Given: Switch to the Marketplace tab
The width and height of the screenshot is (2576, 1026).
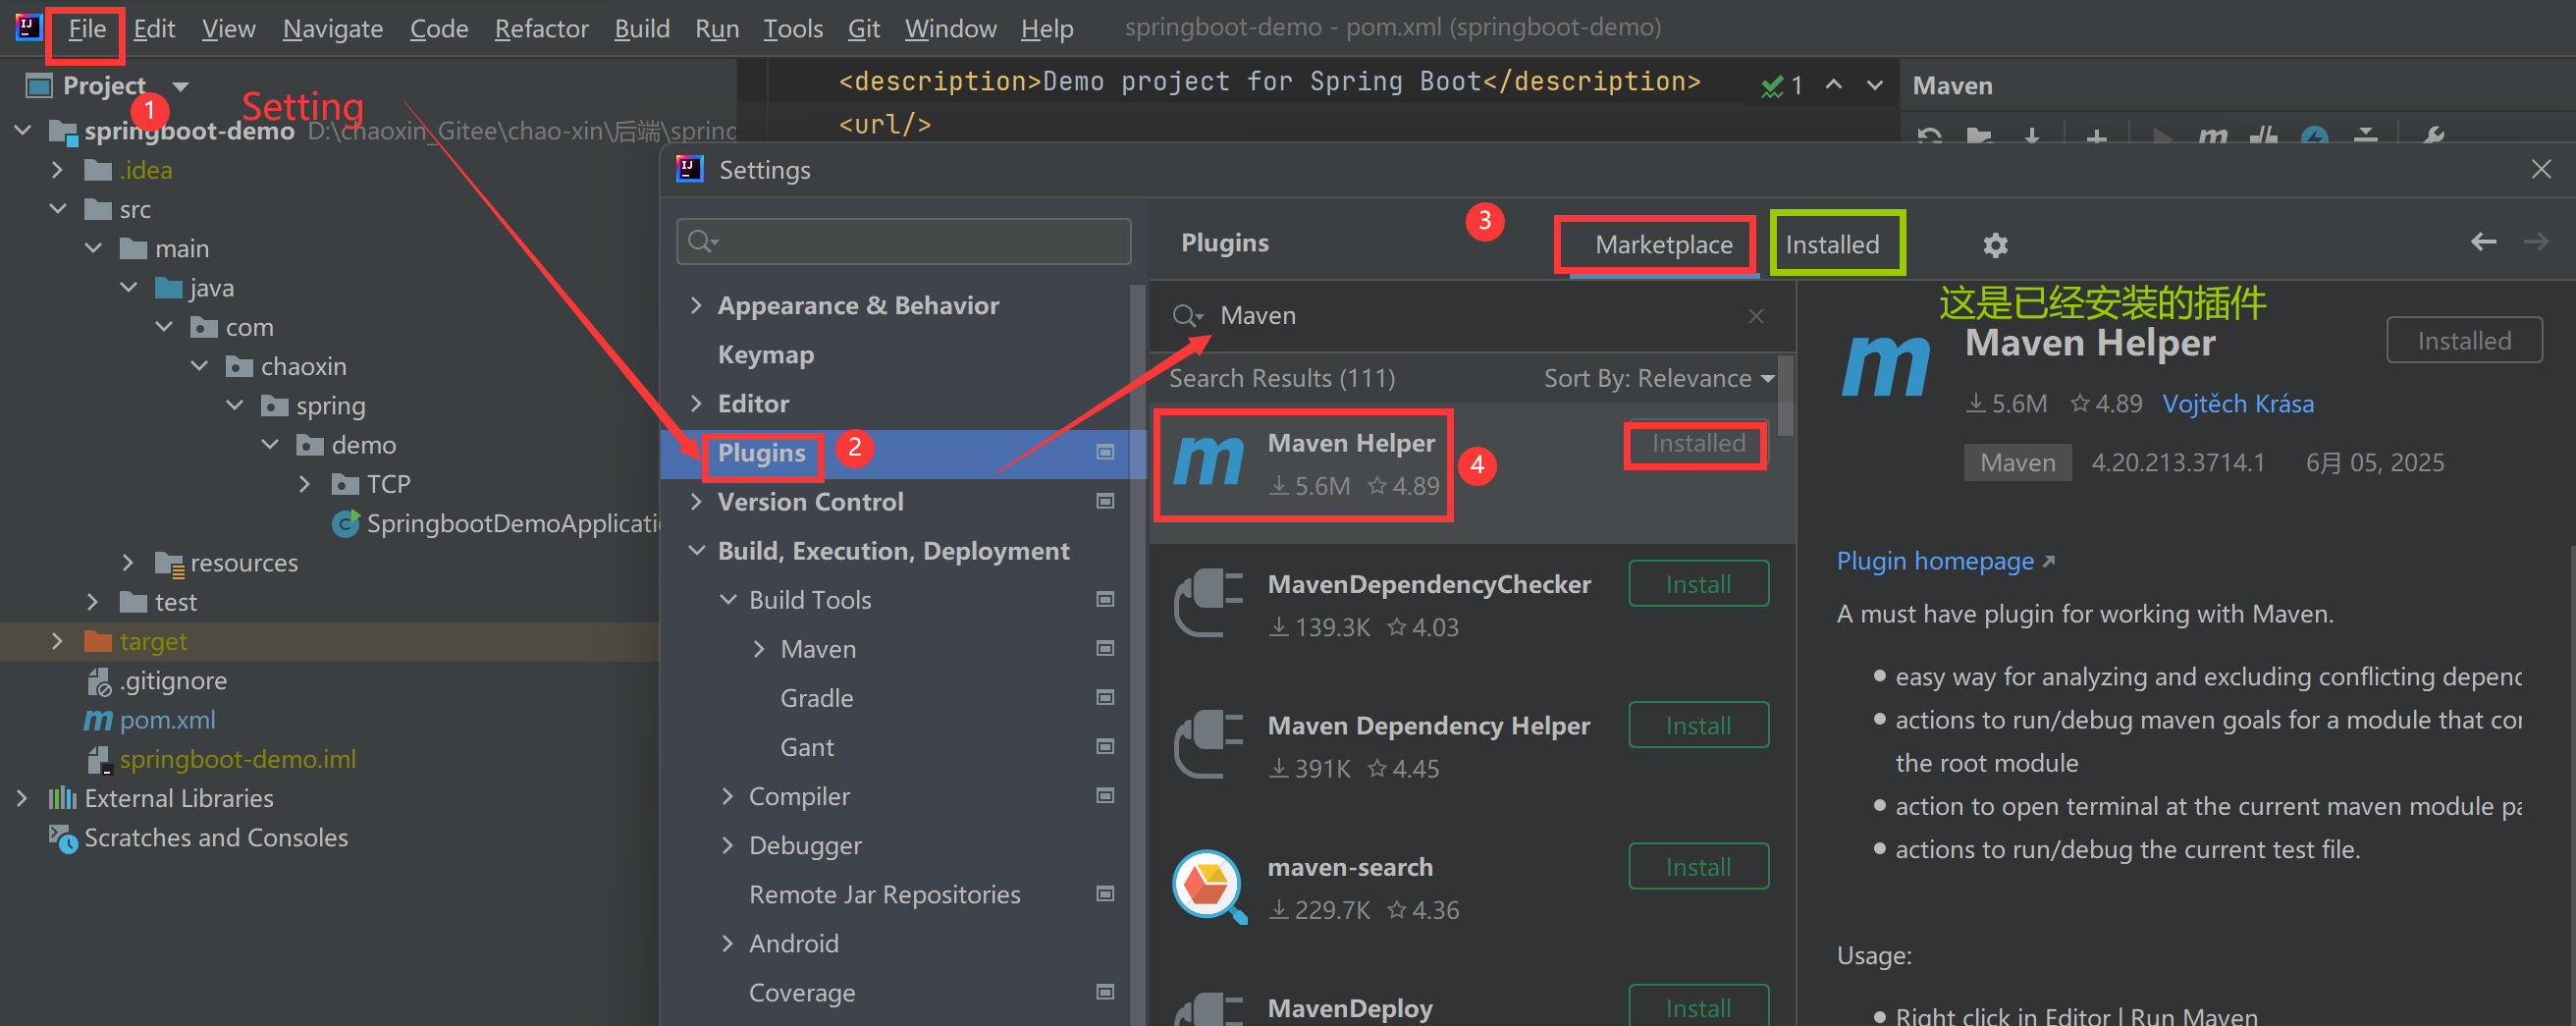Looking at the screenshot, I should pos(1663,245).
